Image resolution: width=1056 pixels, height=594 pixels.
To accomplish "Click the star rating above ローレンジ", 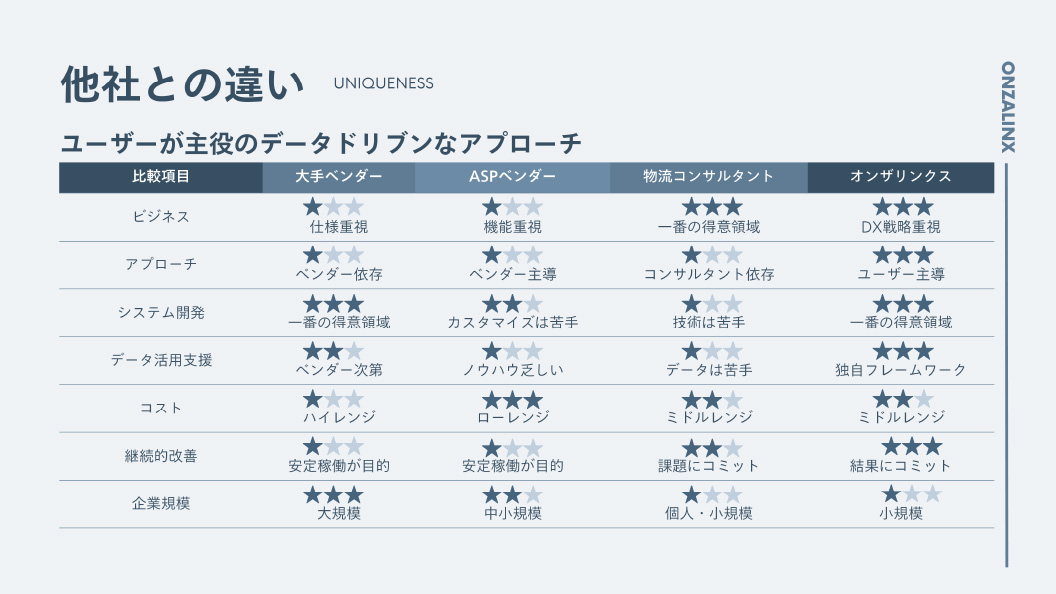I will click(x=512, y=399).
